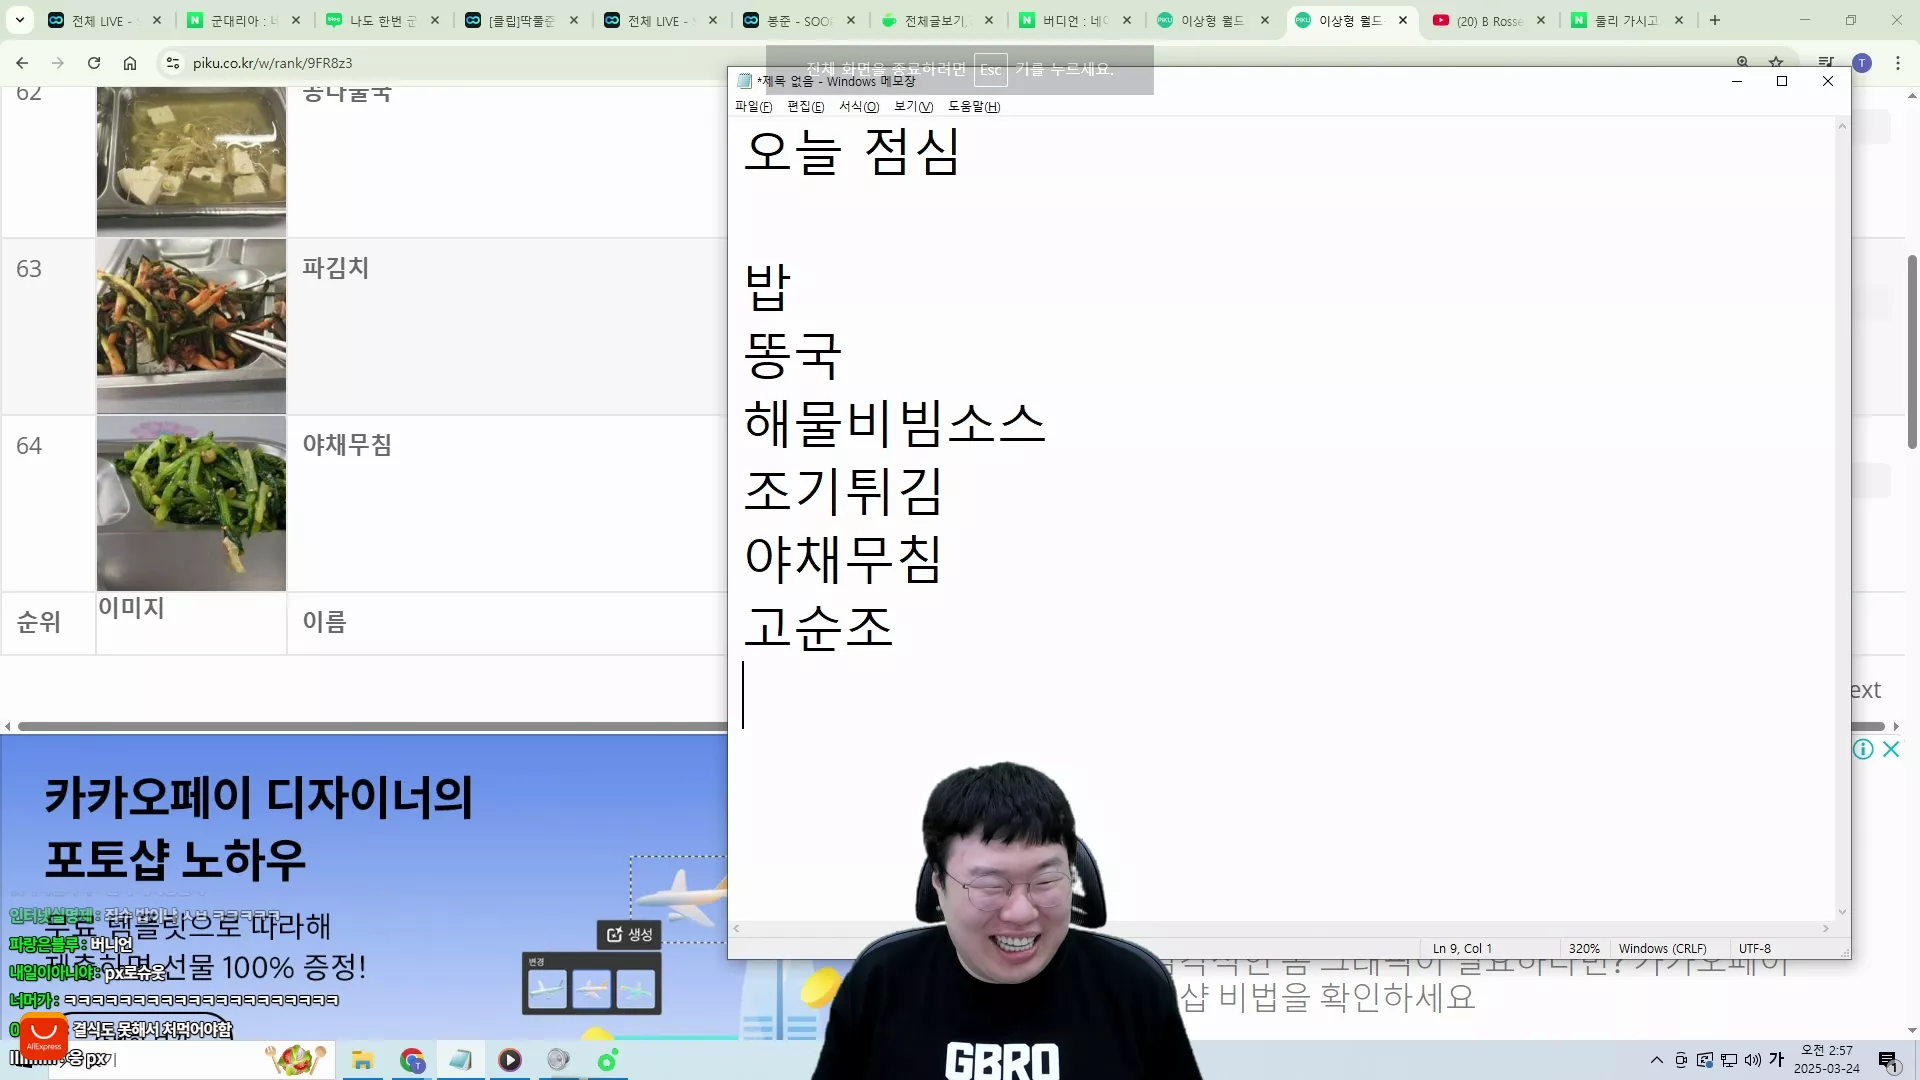This screenshot has width=1920, height=1080.
Task: Open a new Chrome tab
Action: [x=1715, y=20]
